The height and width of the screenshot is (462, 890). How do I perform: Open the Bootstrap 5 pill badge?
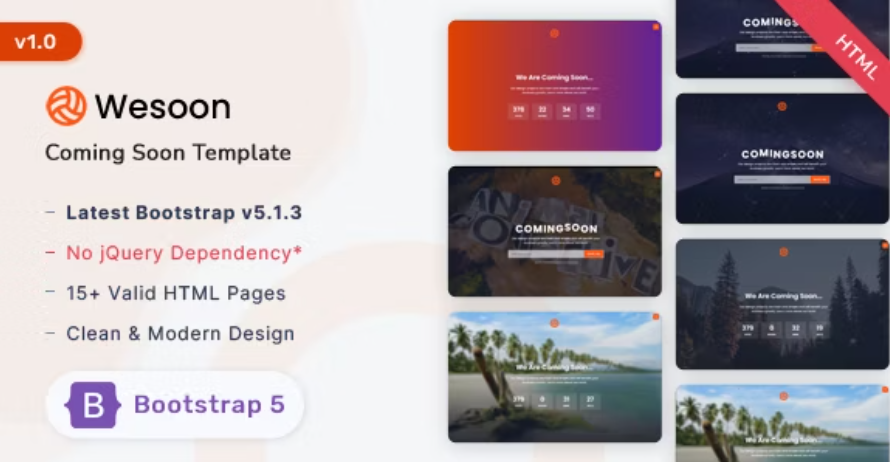pyautogui.click(x=175, y=405)
